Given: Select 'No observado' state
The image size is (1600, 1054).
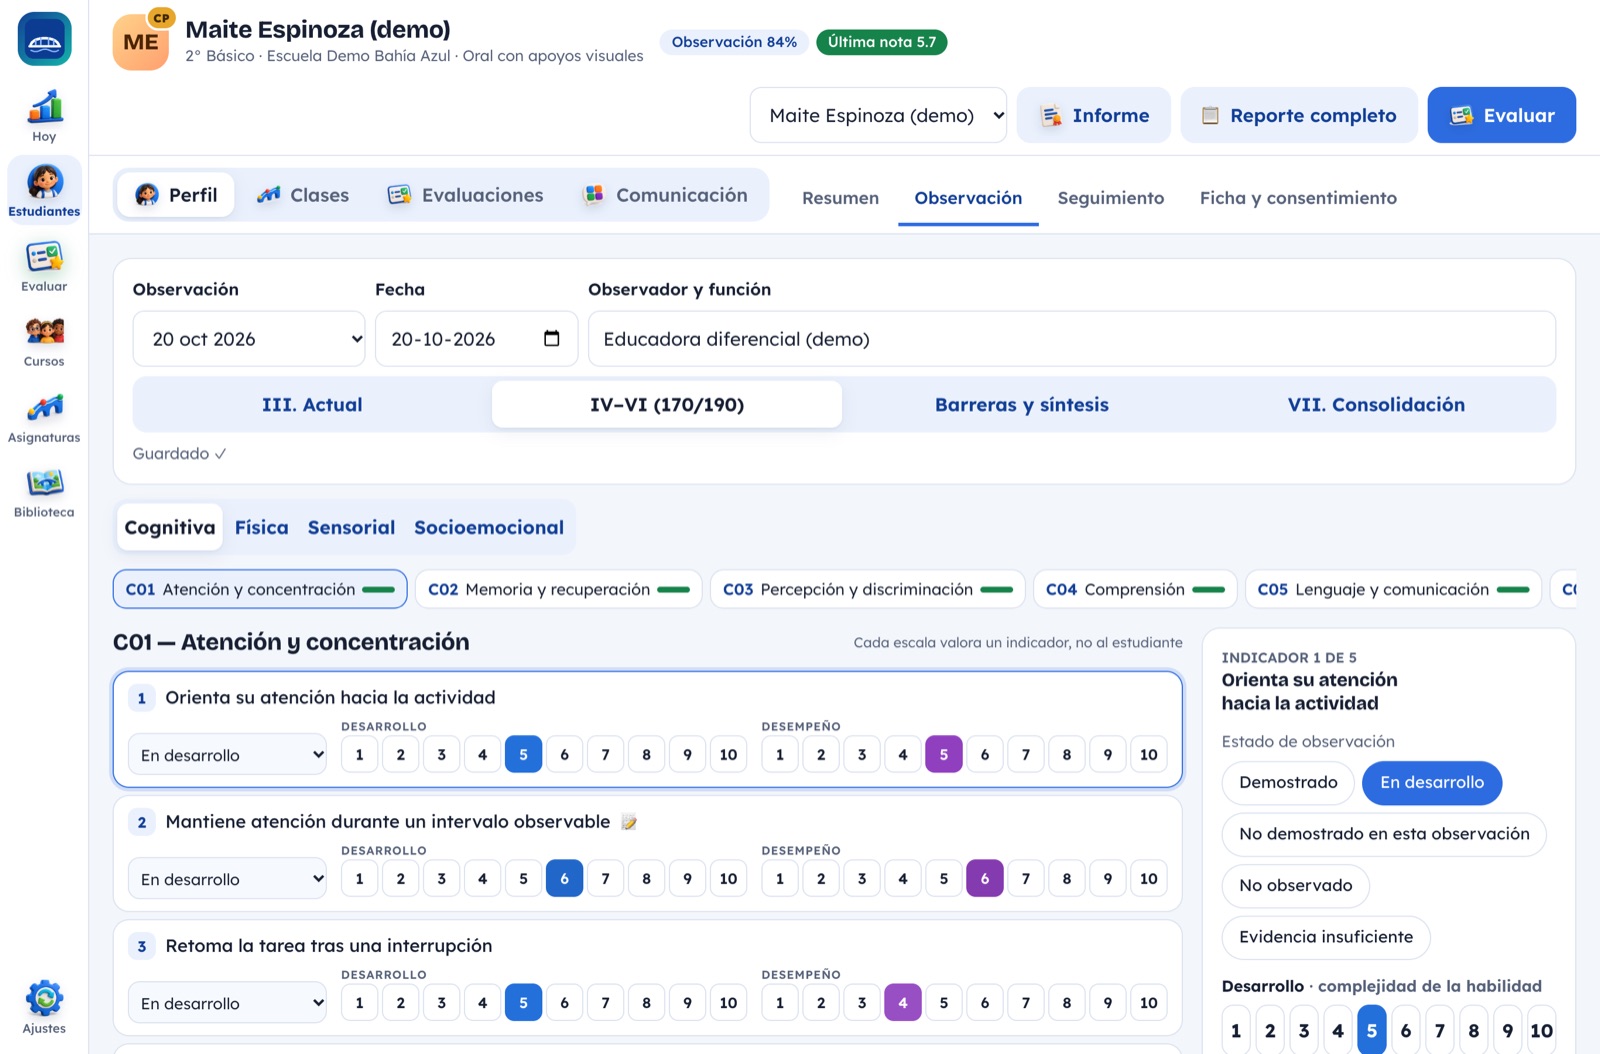Looking at the screenshot, I should (1295, 886).
